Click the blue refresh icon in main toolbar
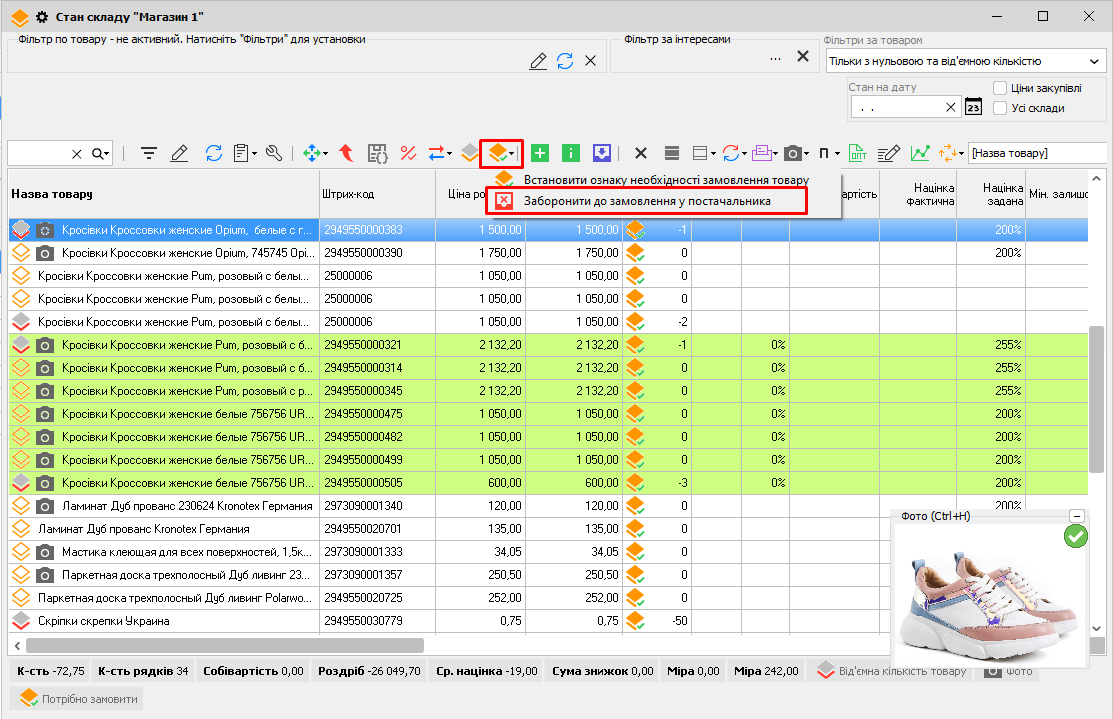The height and width of the screenshot is (719, 1113). click(214, 153)
